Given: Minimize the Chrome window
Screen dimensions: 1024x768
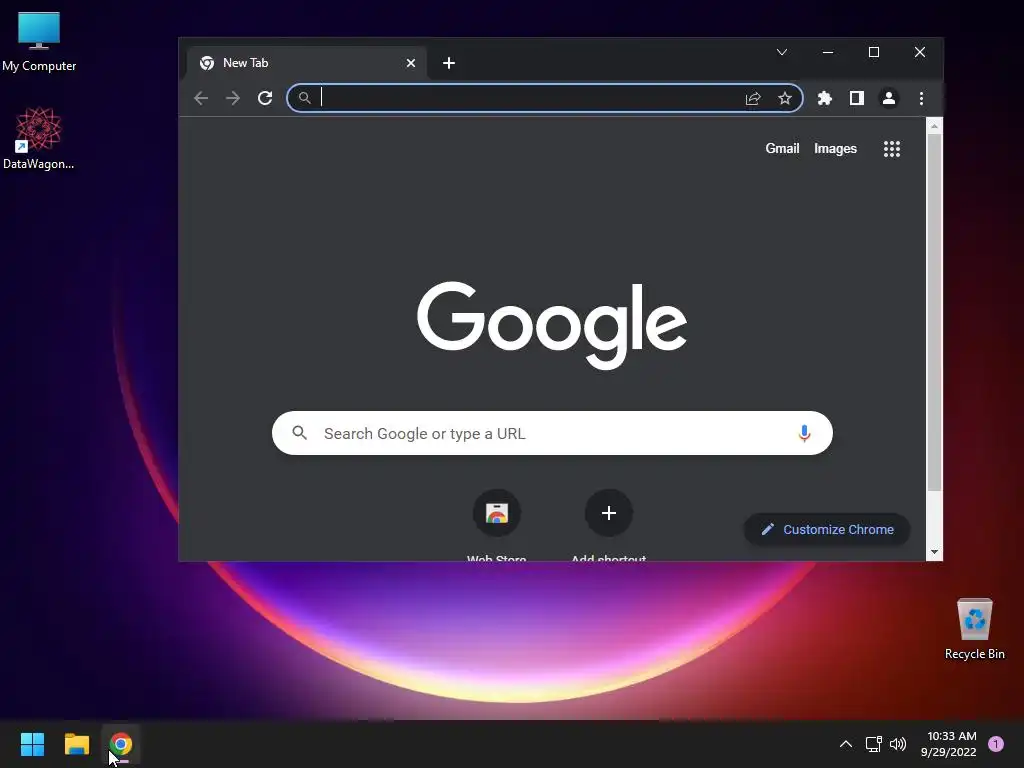Looking at the screenshot, I should pyautogui.click(x=828, y=52).
